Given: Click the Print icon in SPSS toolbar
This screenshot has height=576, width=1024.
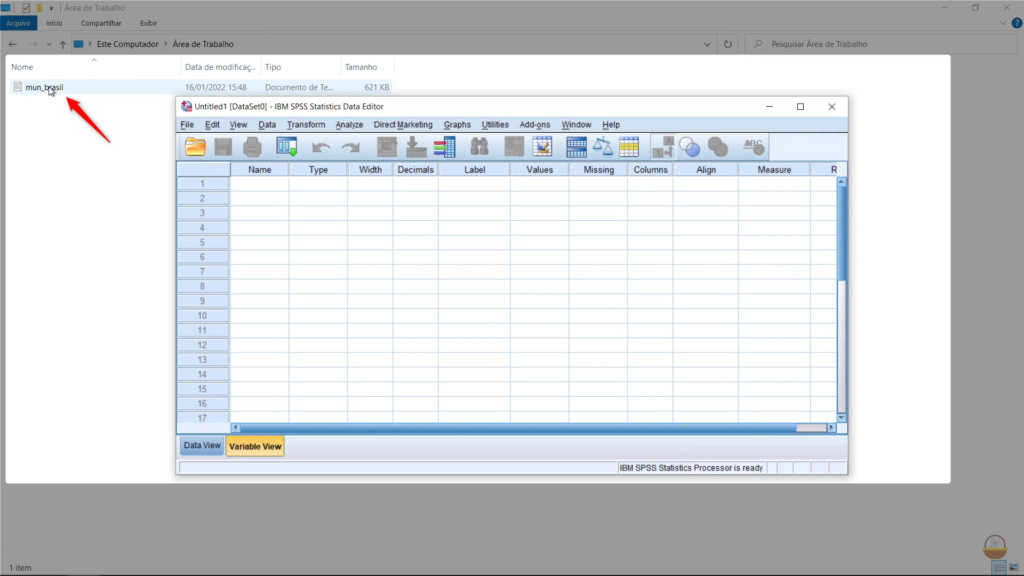Looking at the screenshot, I should [252, 147].
